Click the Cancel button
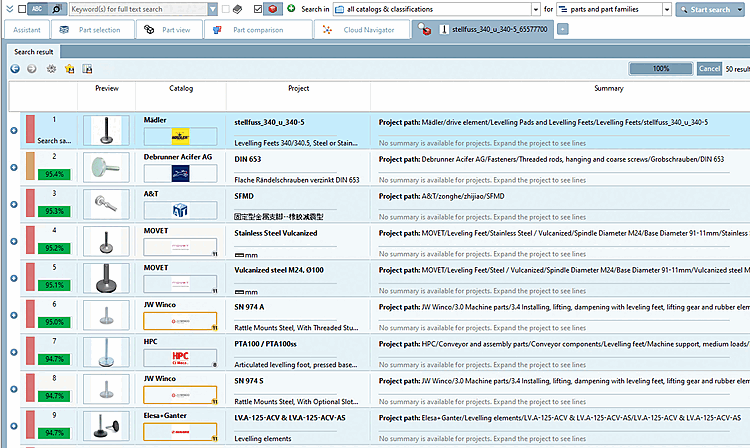This screenshot has width=750, height=448. 709,69
